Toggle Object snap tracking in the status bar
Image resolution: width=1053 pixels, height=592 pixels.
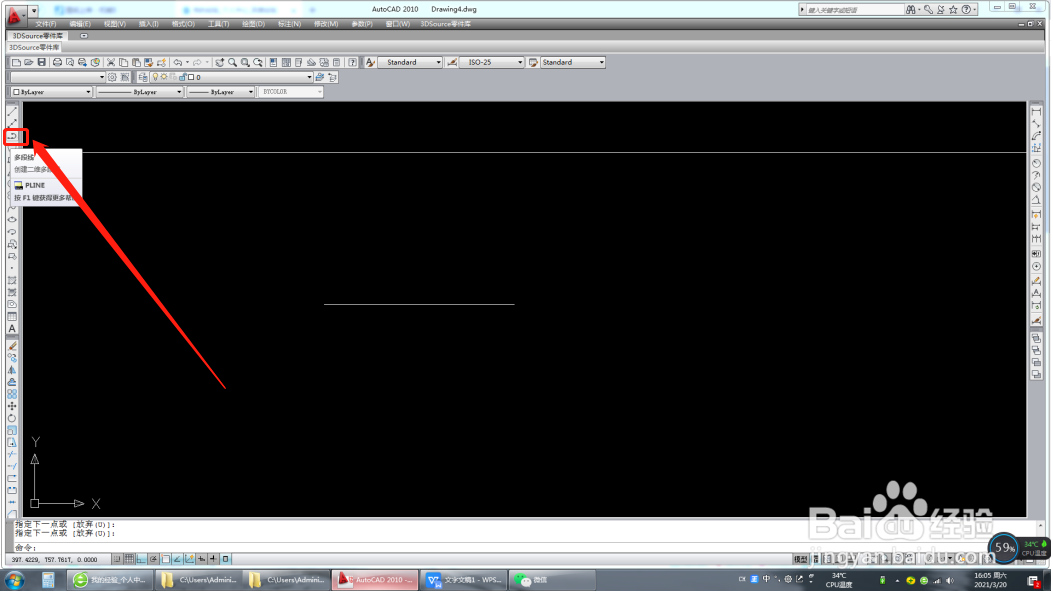point(177,559)
